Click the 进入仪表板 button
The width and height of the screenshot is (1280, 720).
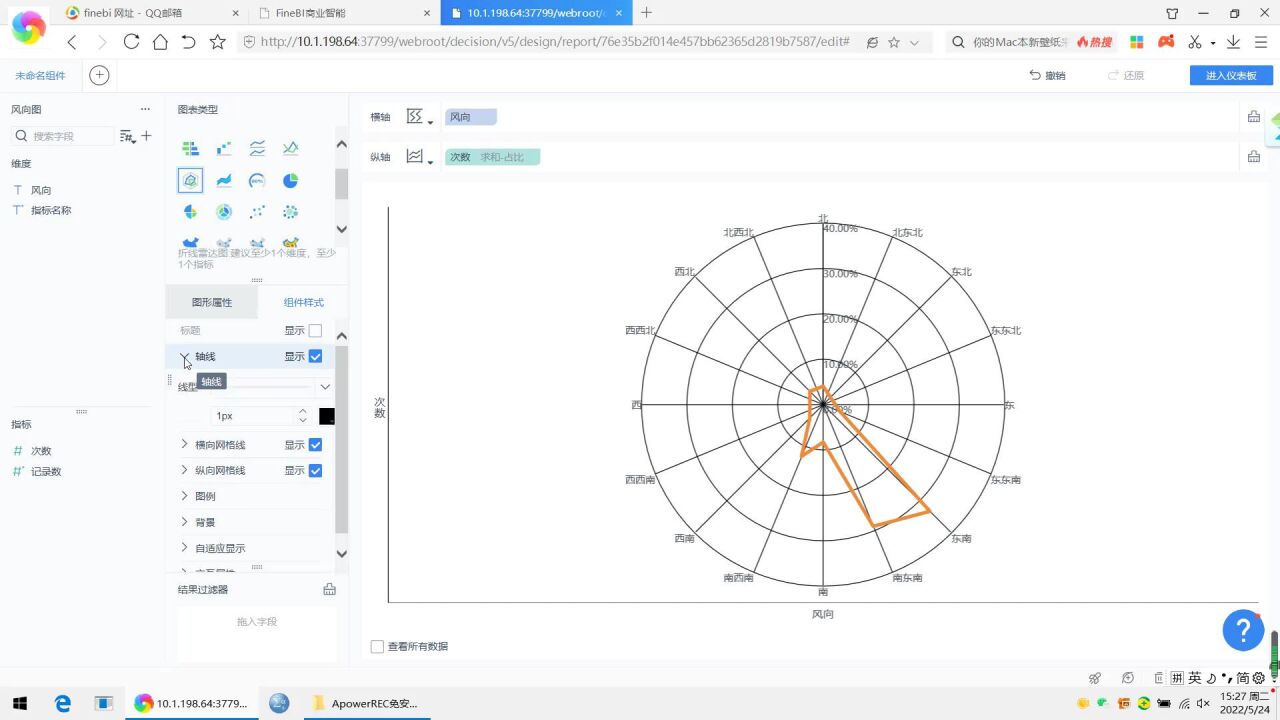1231,76
